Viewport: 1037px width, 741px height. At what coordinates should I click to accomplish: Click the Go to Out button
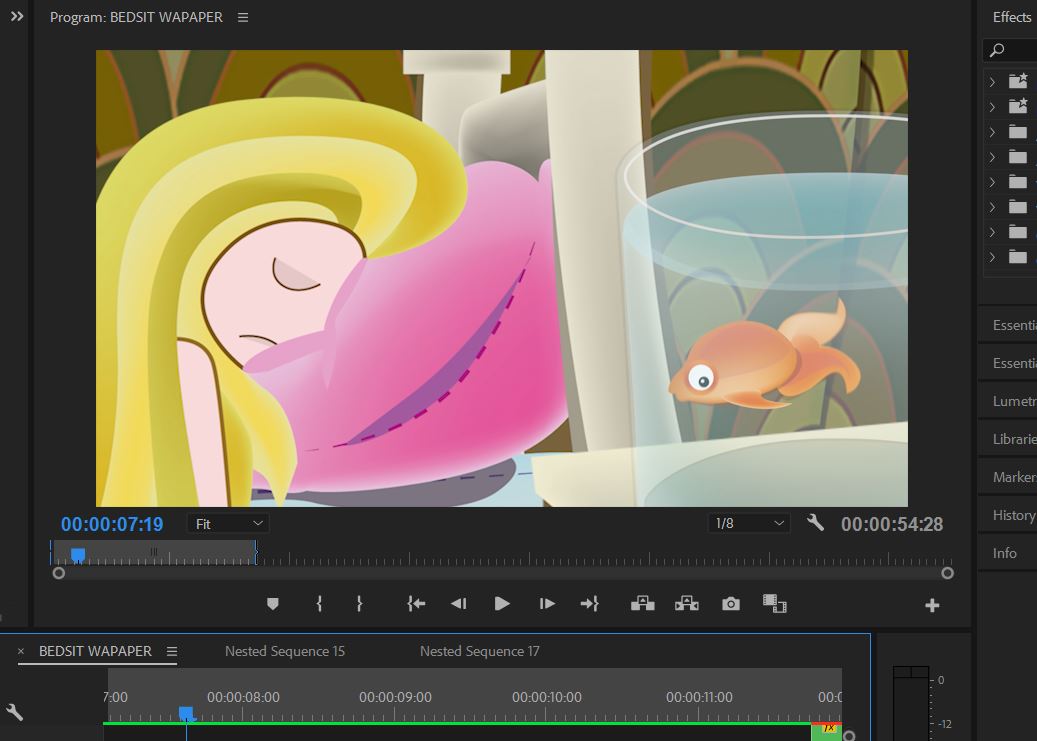pyautogui.click(x=589, y=603)
